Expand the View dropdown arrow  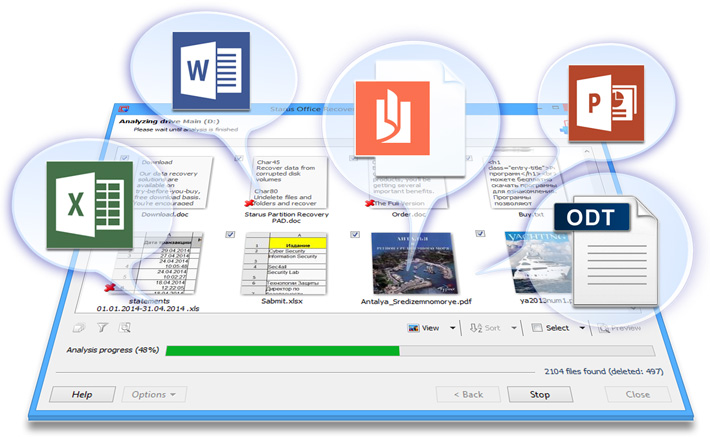coord(452,328)
